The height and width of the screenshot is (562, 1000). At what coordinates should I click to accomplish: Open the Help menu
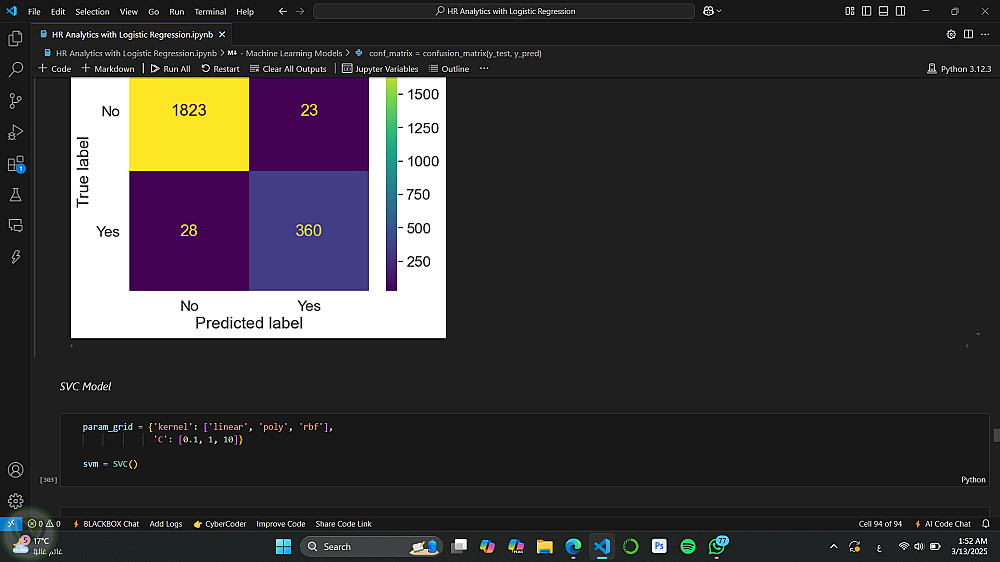(245, 11)
